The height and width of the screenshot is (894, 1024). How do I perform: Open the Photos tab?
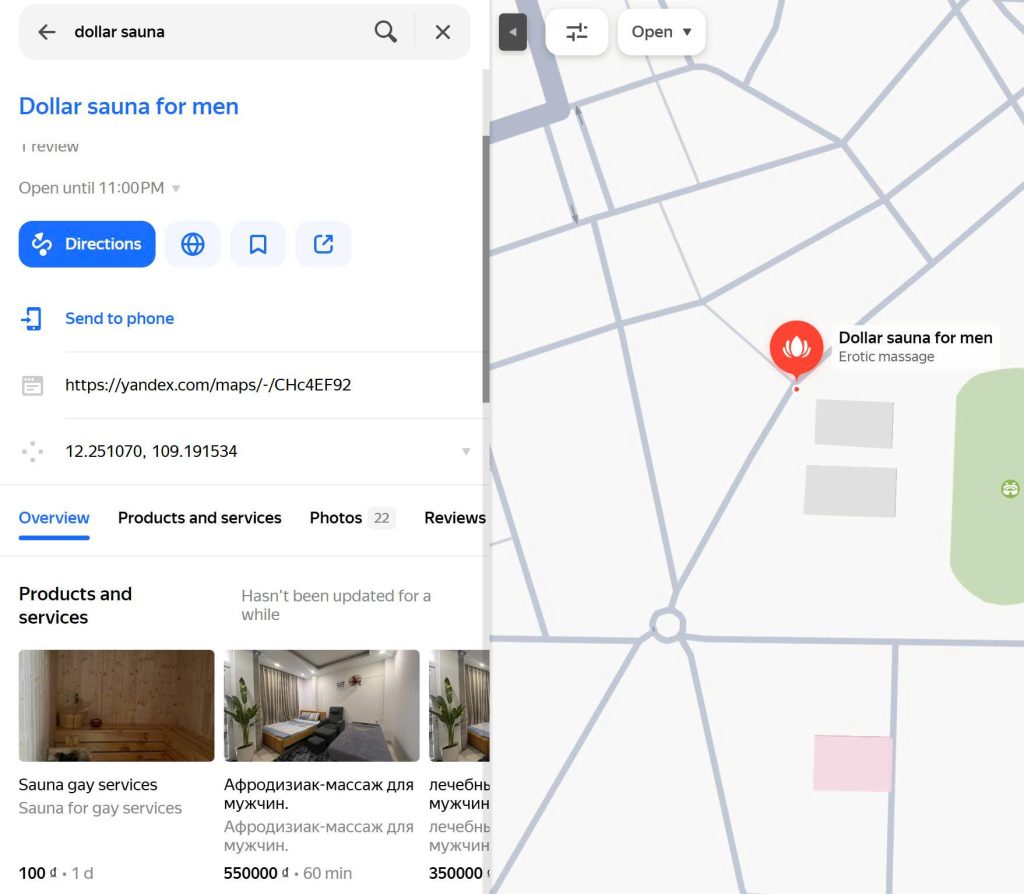click(352, 518)
